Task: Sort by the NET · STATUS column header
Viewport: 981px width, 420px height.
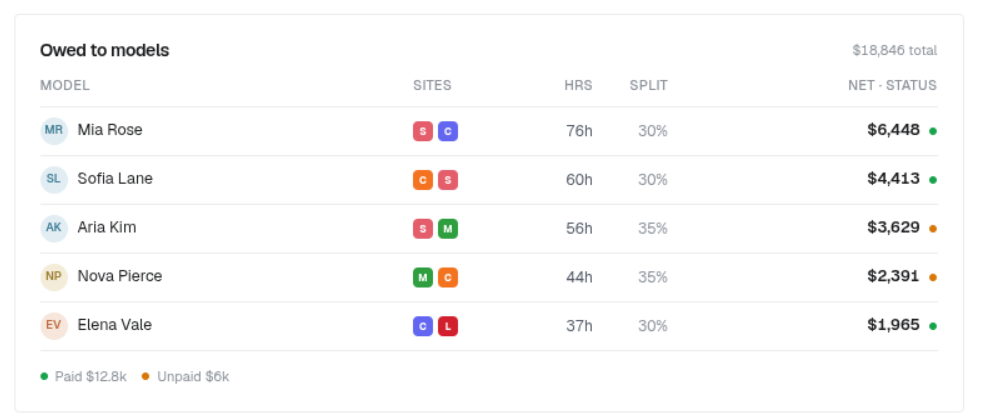Action: pyautogui.click(x=892, y=85)
